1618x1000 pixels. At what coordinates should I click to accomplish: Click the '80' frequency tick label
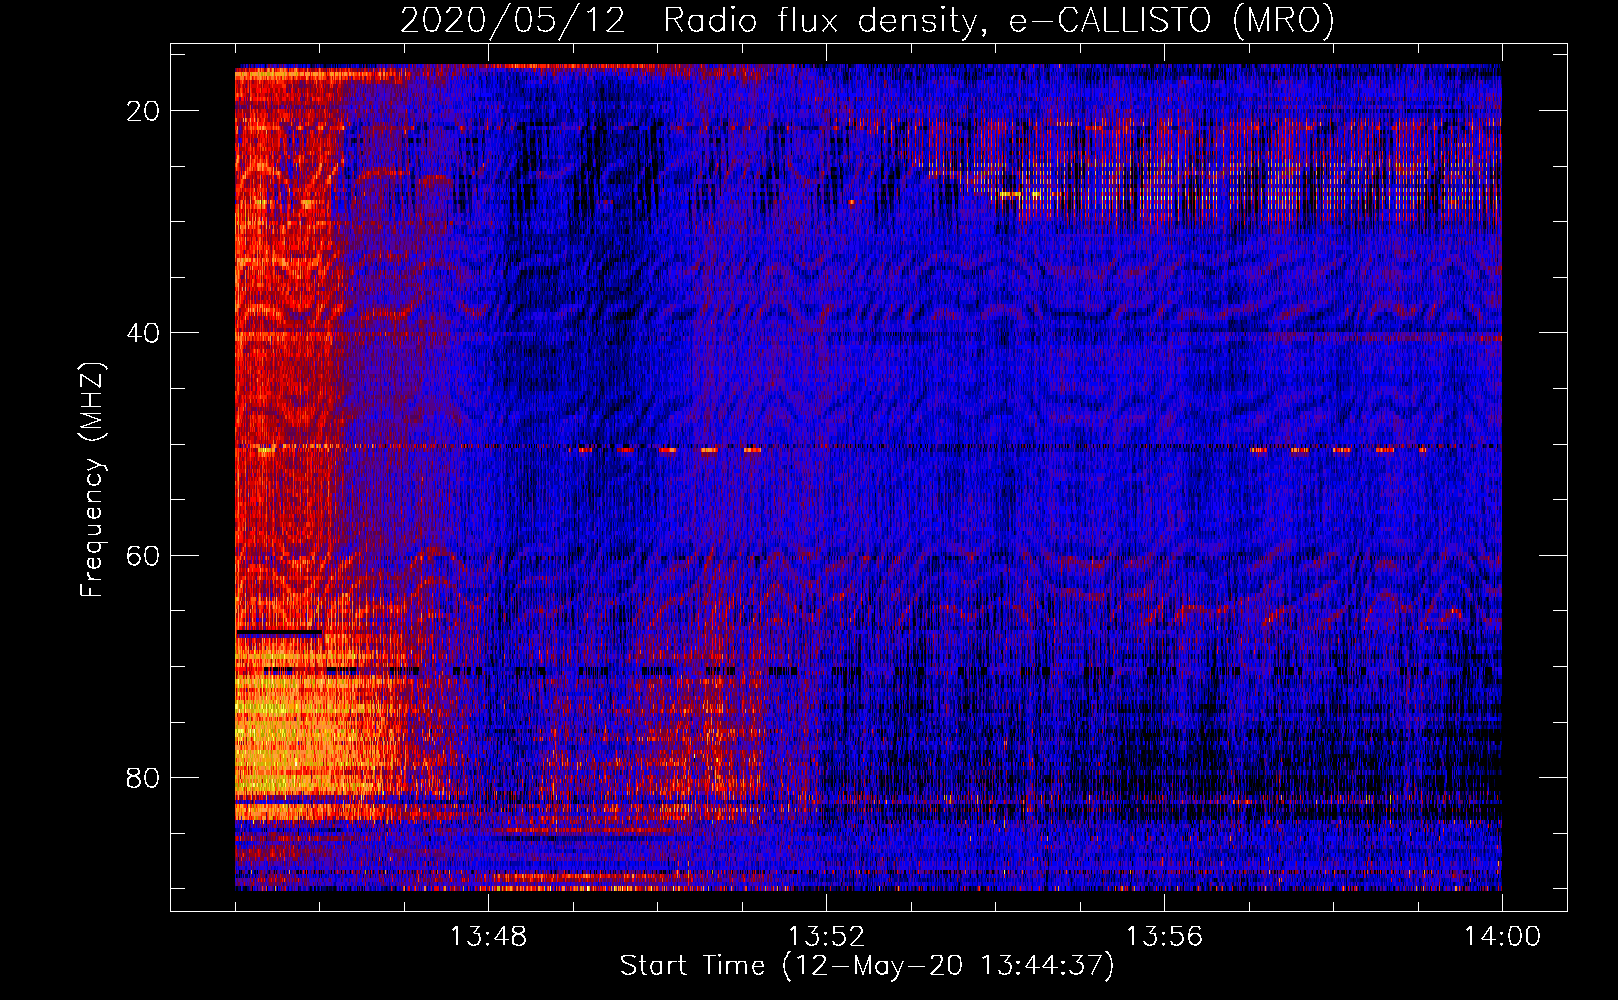click(144, 777)
